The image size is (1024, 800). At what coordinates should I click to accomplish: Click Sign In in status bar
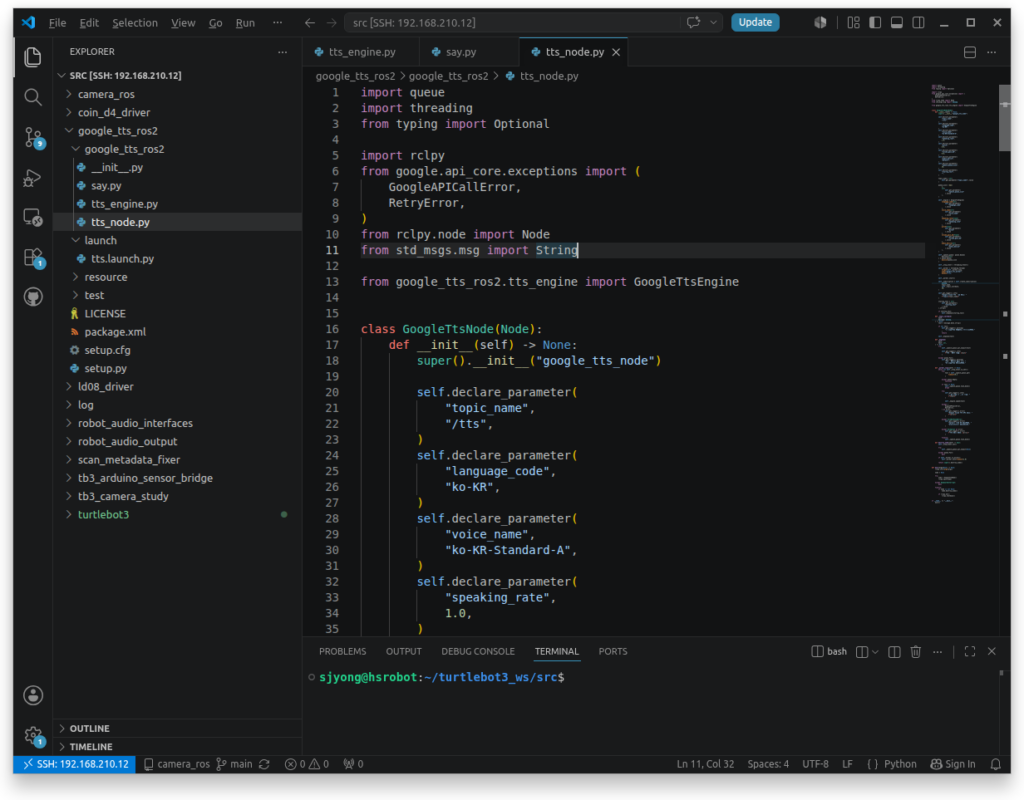click(x=953, y=764)
